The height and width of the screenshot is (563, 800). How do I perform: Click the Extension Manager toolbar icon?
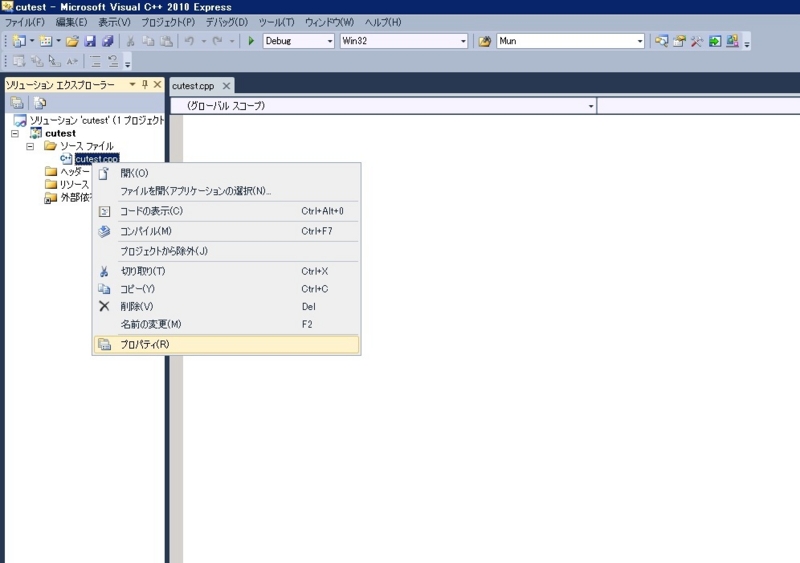tap(733, 41)
